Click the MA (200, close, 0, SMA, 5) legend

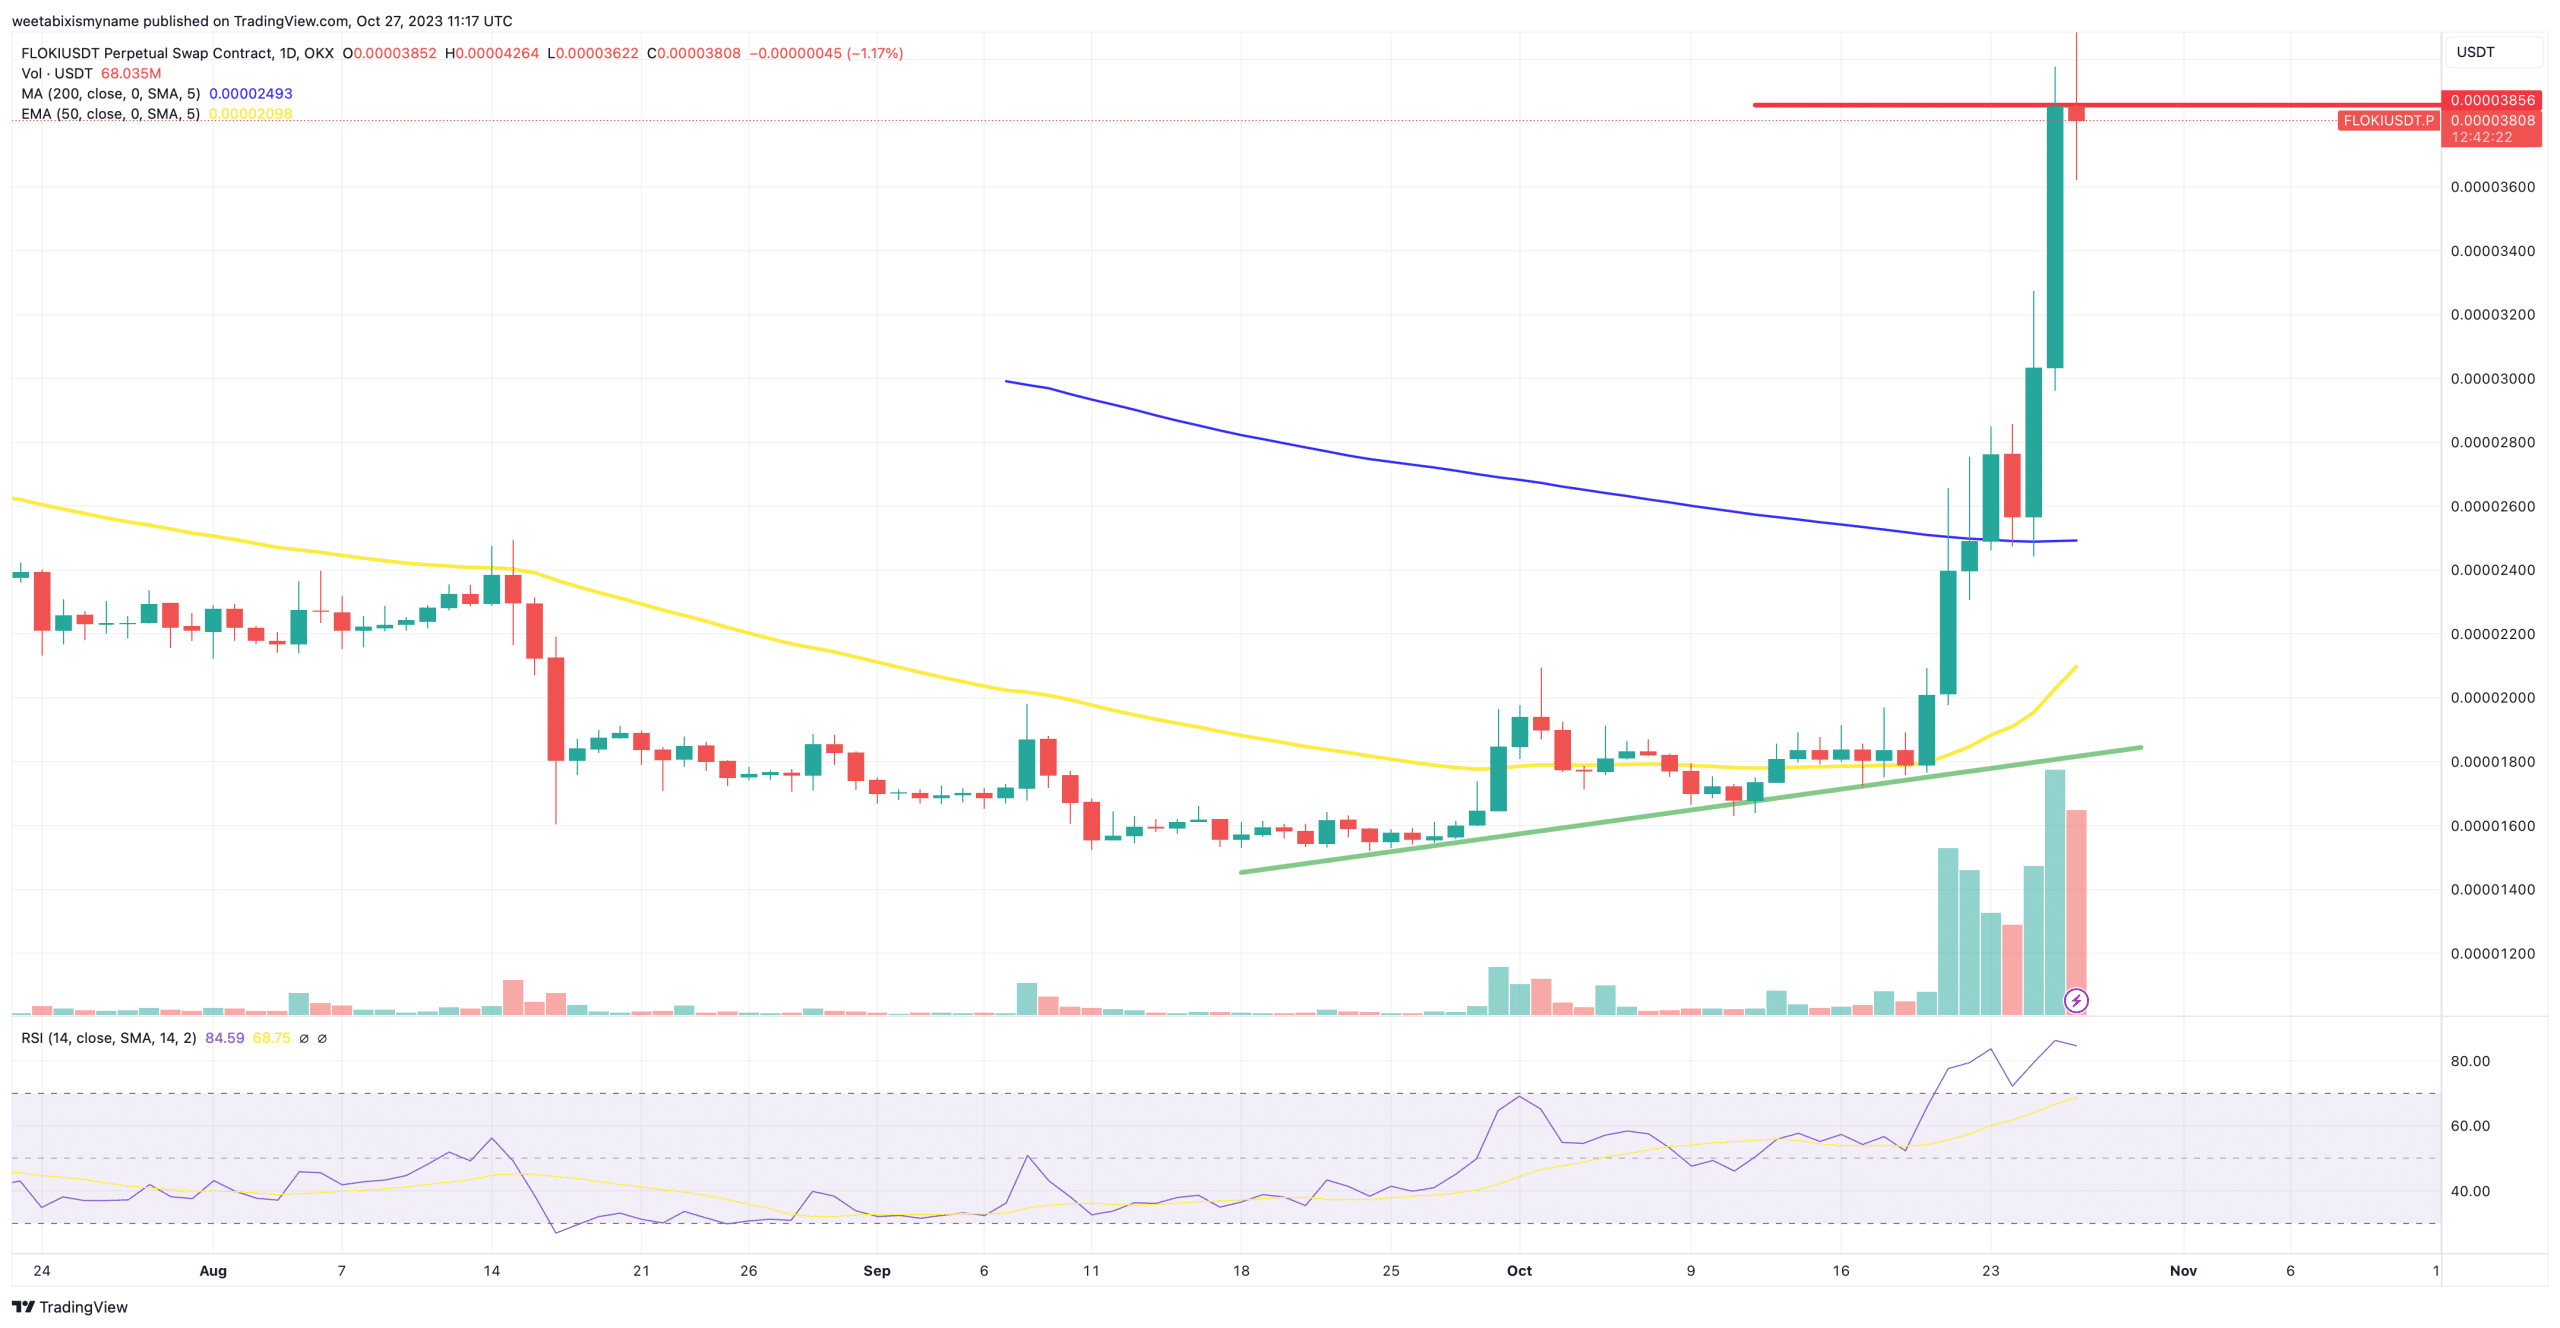point(111,93)
